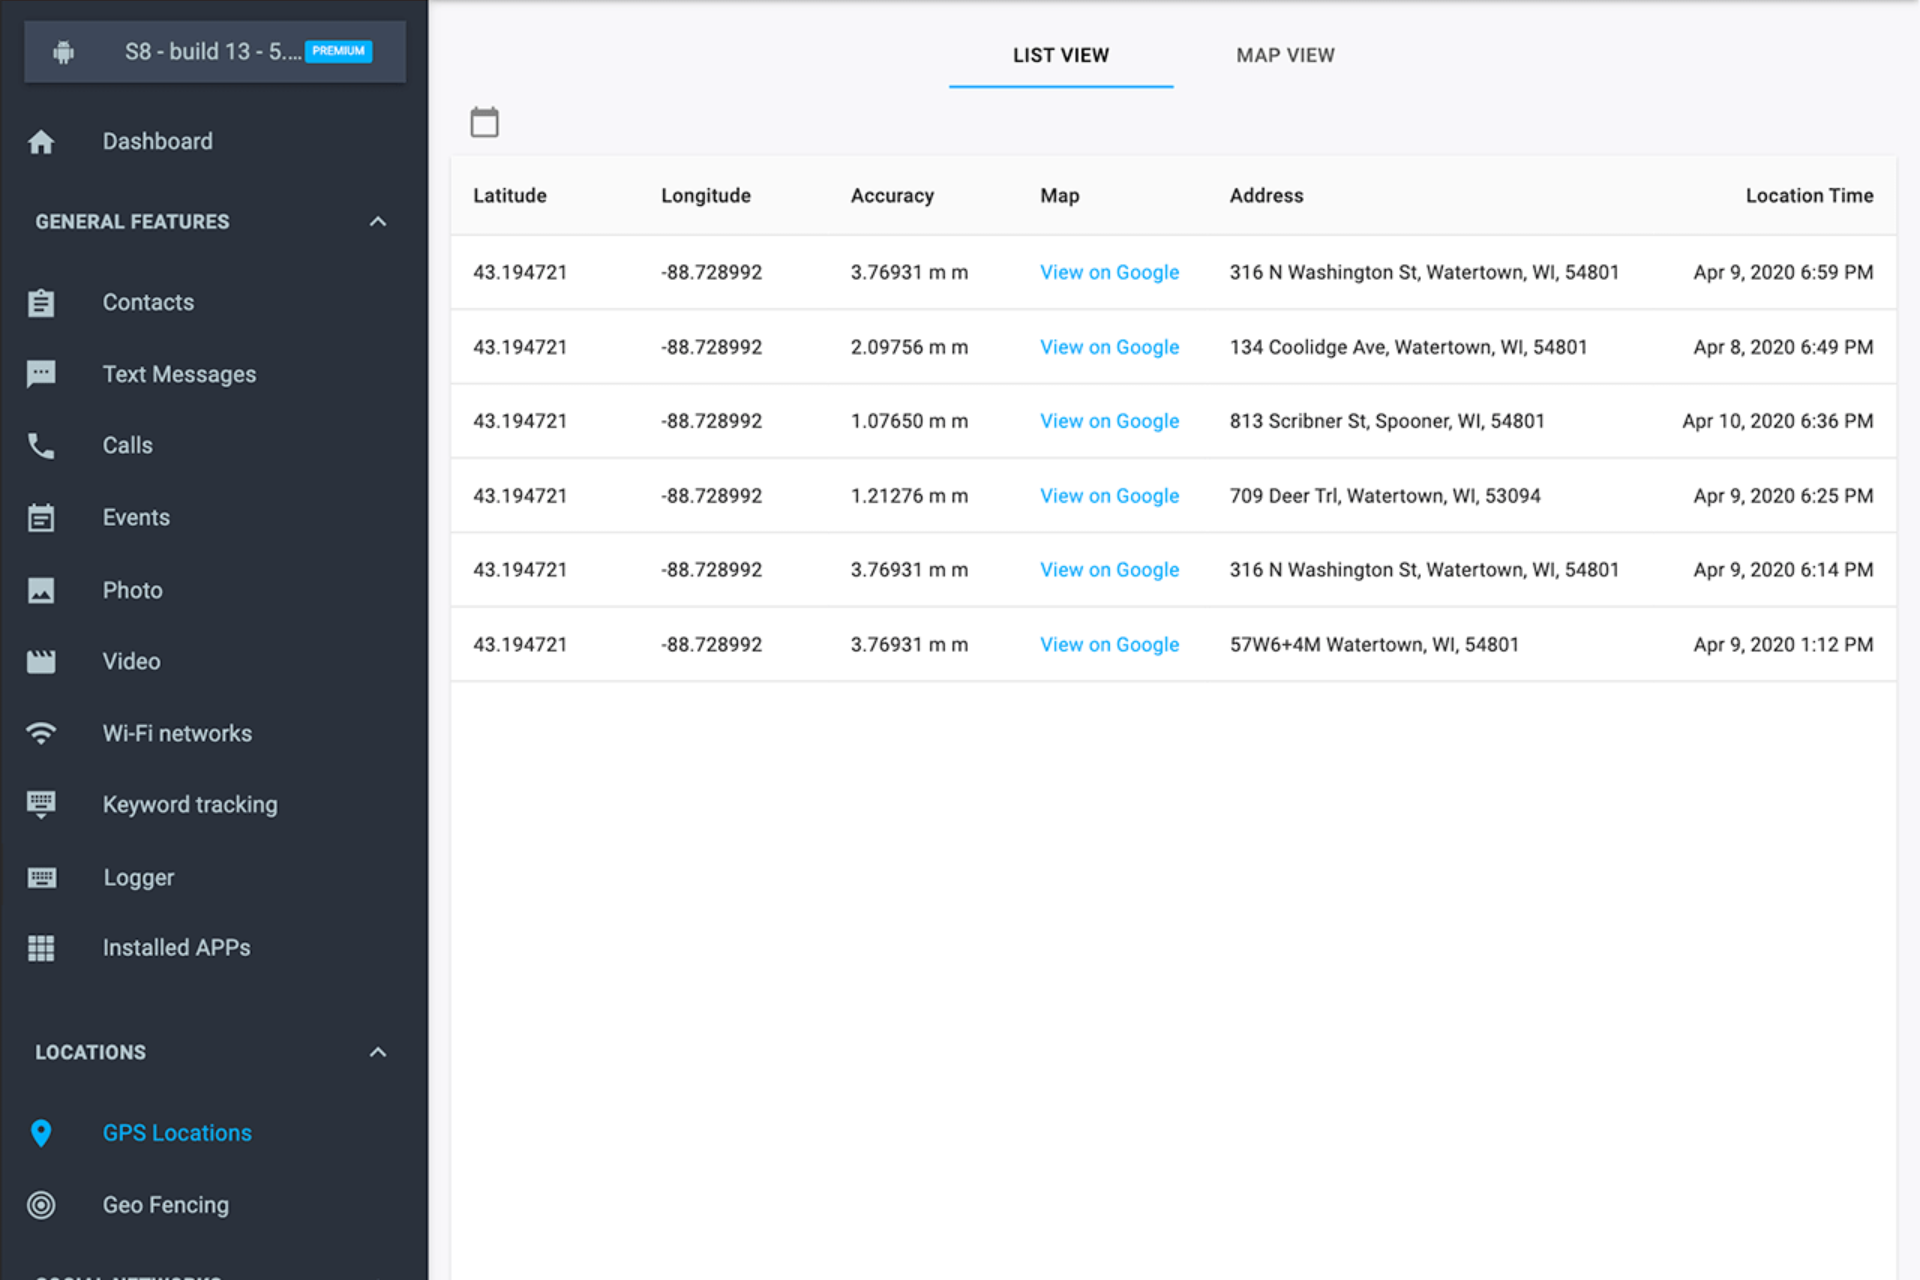The height and width of the screenshot is (1280, 1920).
Task: Sort by Location Time column header
Action: point(1808,196)
